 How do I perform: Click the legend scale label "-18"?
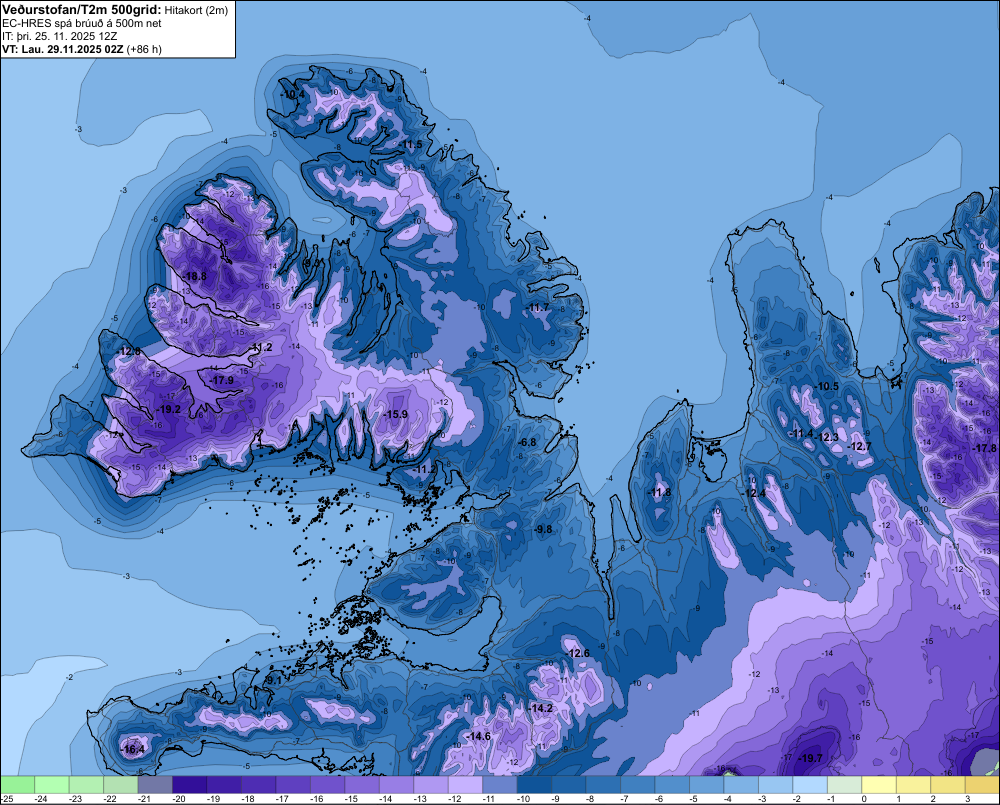click(x=247, y=799)
